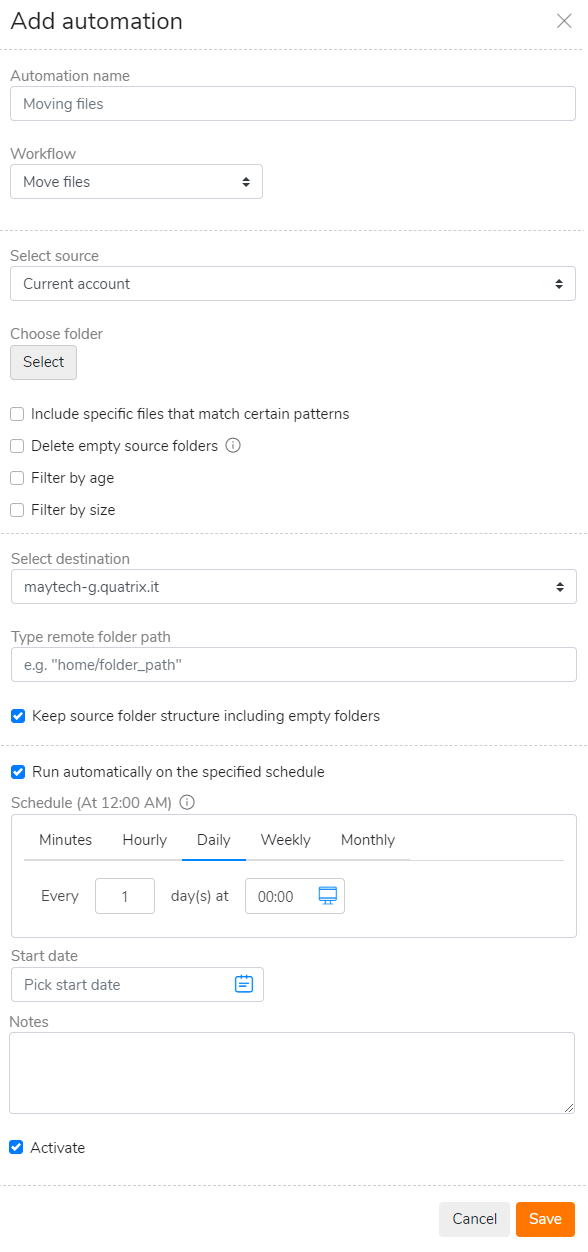Image resolution: width=588 pixels, height=1252 pixels.
Task: Open the time picker icon in the time field
Action: pyautogui.click(x=328, y=896)
